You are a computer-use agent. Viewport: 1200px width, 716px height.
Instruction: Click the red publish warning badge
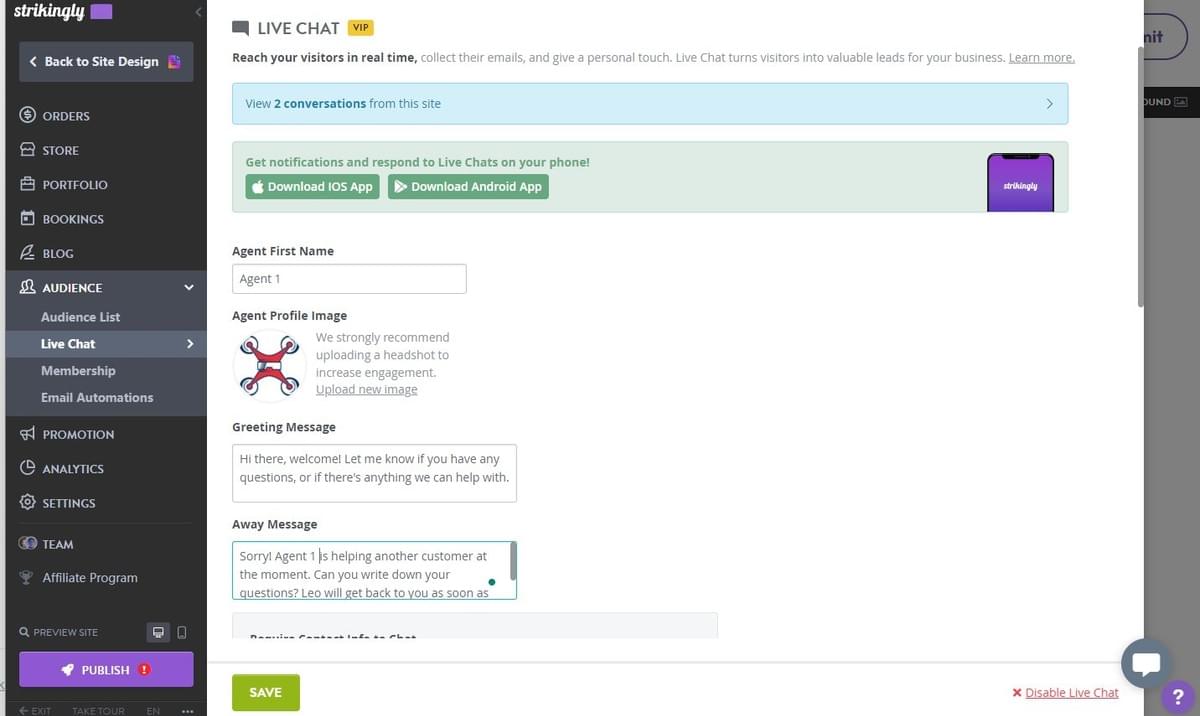(145, 669)
